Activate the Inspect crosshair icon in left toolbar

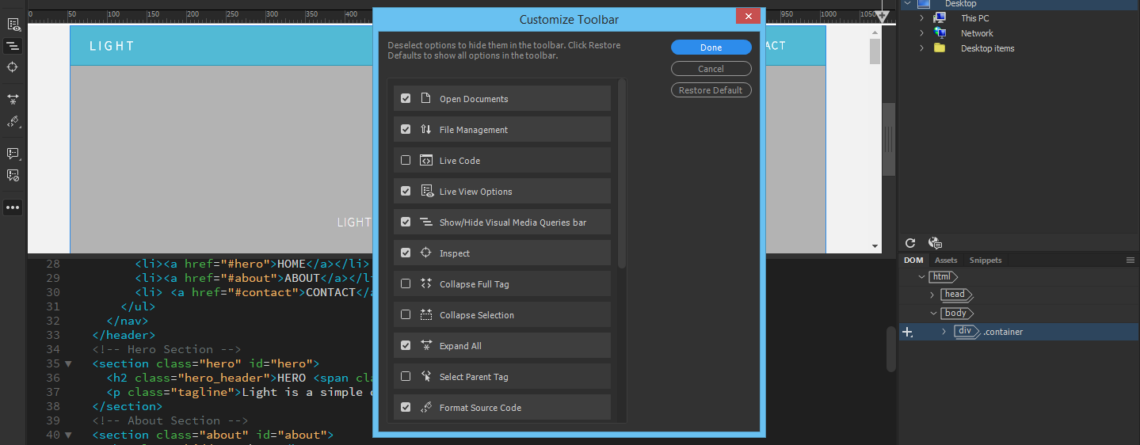tap(13, 67)
